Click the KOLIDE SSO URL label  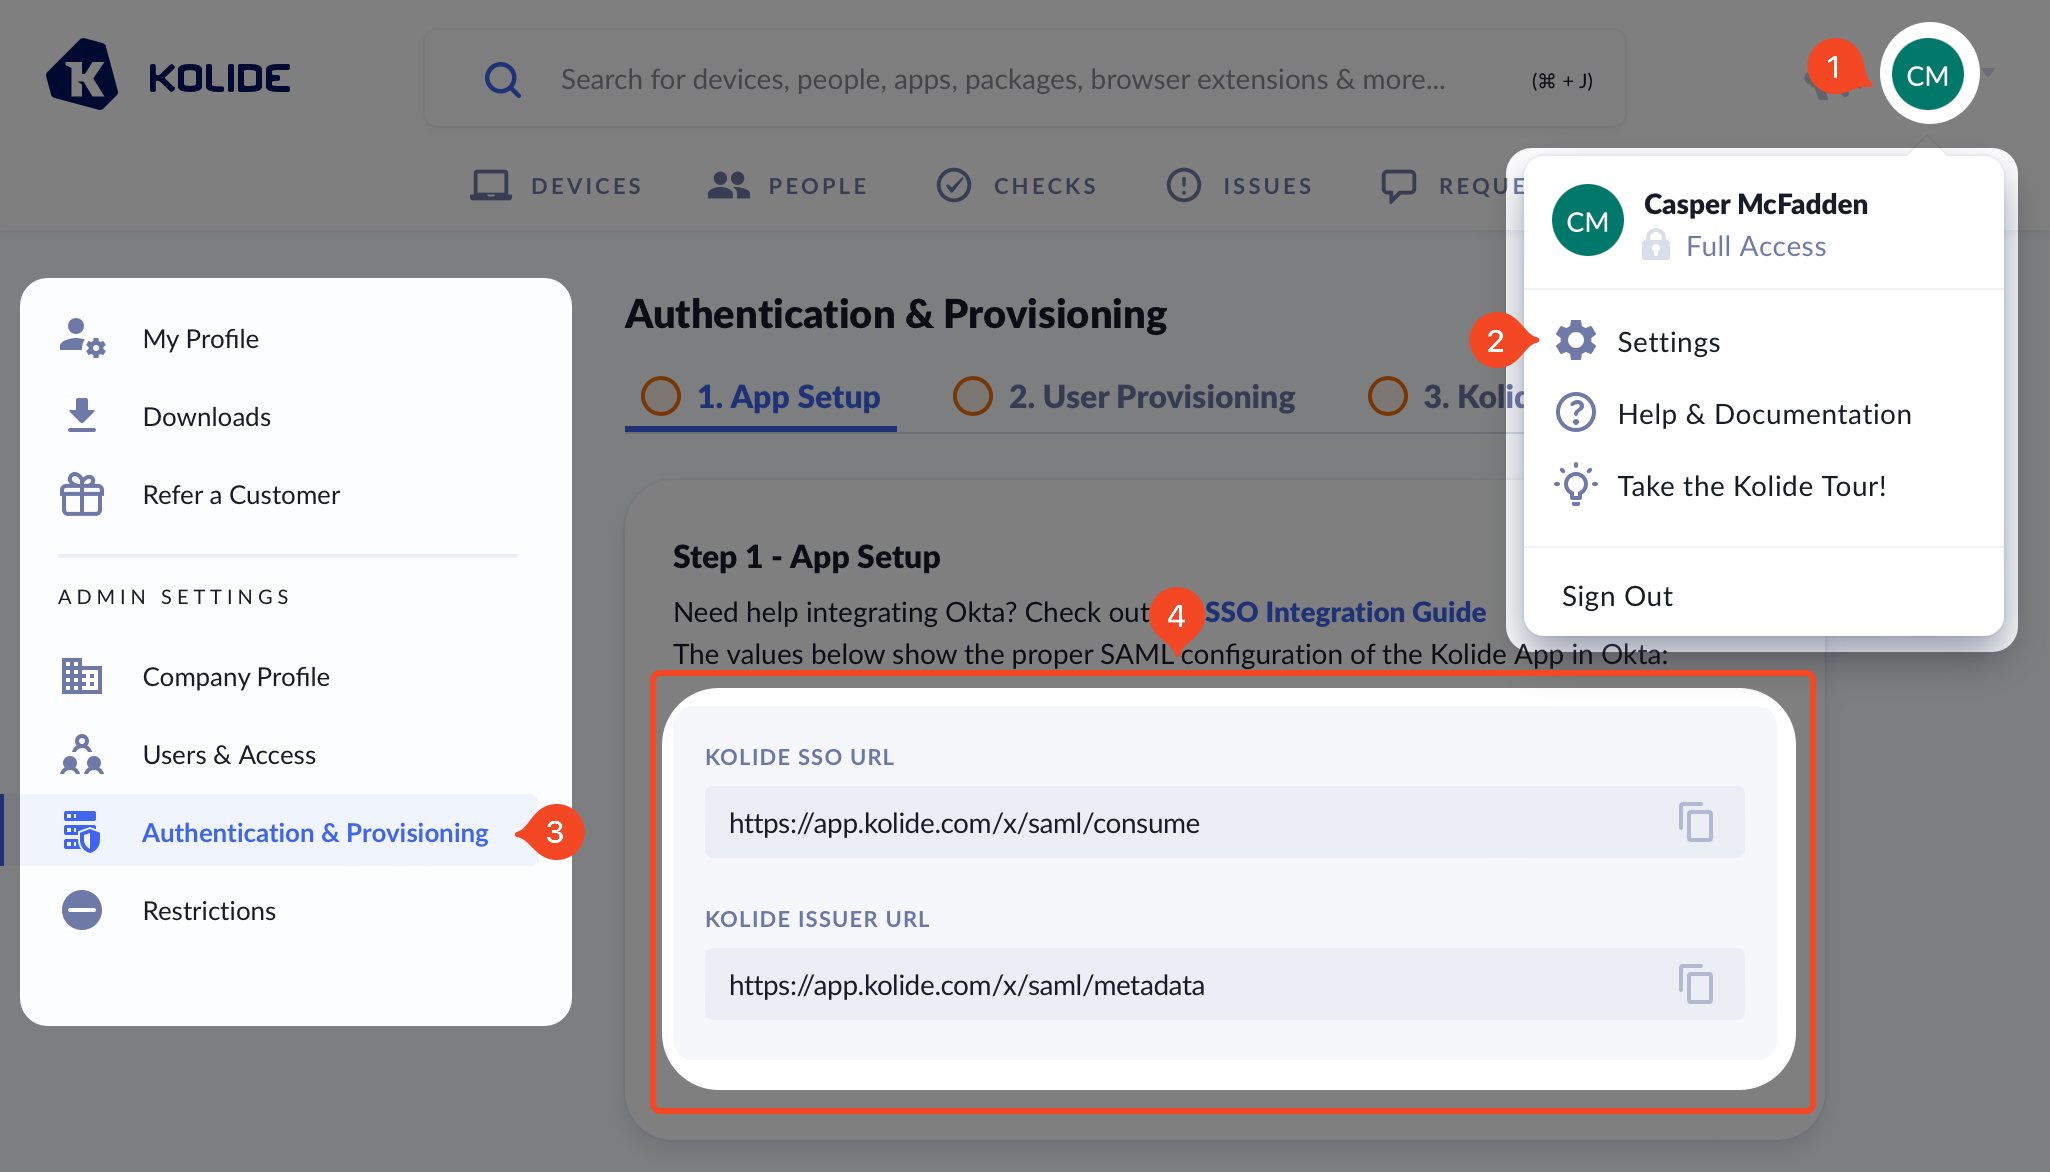click(x=800, y=757)
